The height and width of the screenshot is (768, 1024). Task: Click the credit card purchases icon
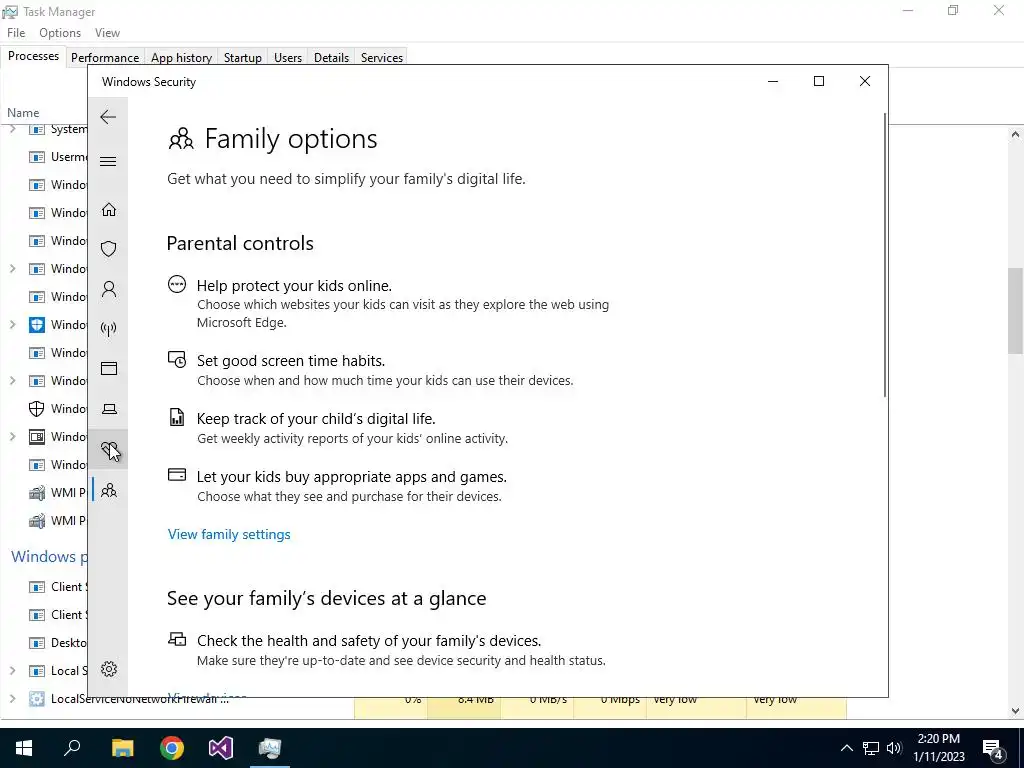point(177,475)
